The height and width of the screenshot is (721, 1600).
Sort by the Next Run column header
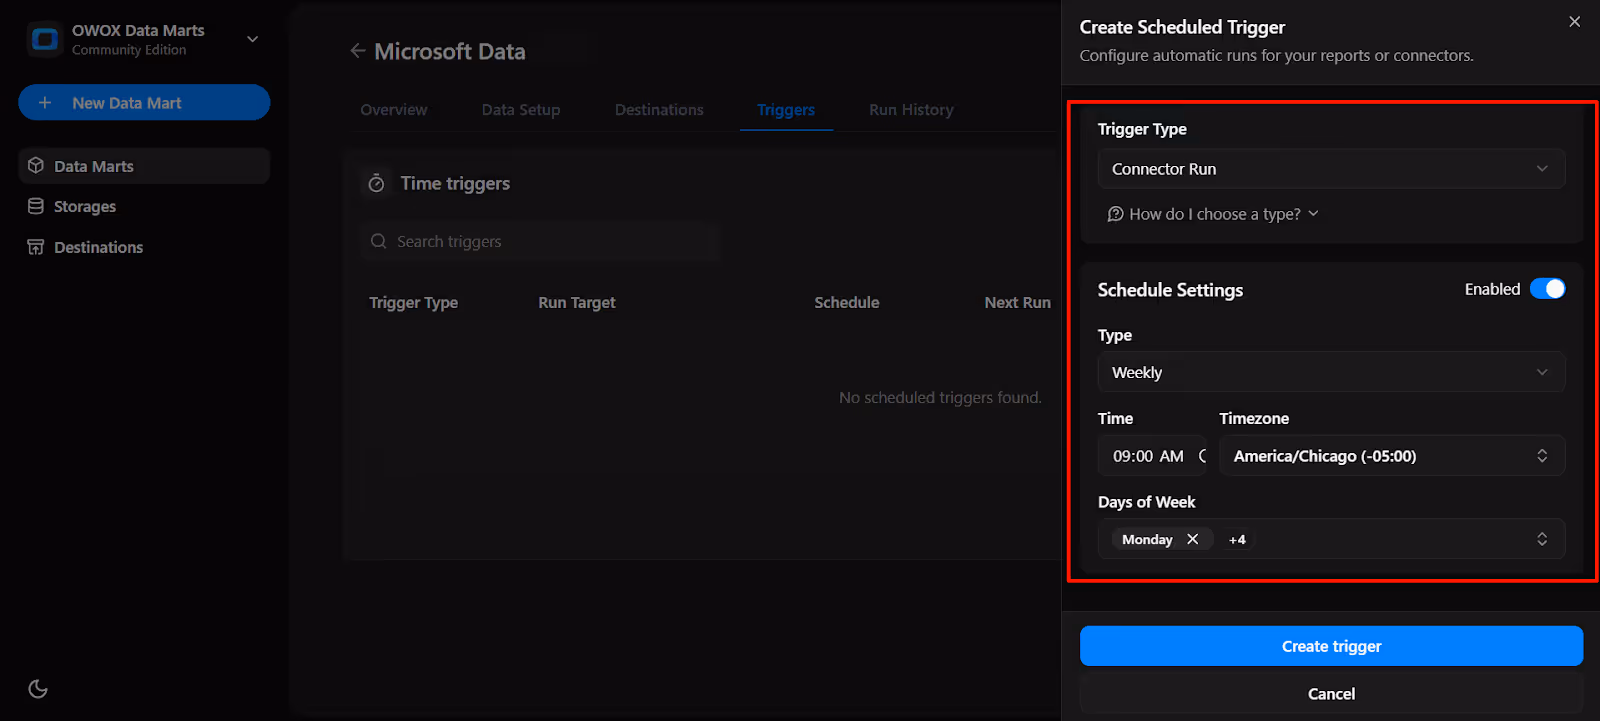1017,303
